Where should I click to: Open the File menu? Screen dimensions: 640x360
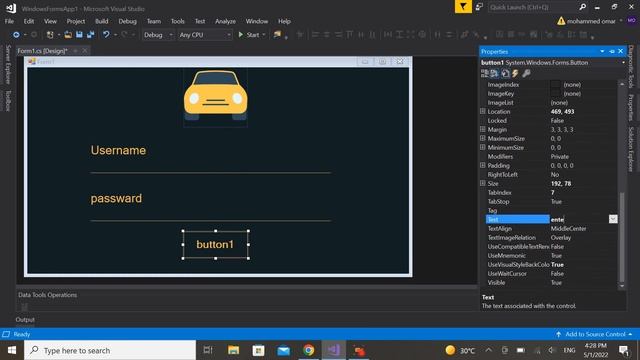[9, 21]
